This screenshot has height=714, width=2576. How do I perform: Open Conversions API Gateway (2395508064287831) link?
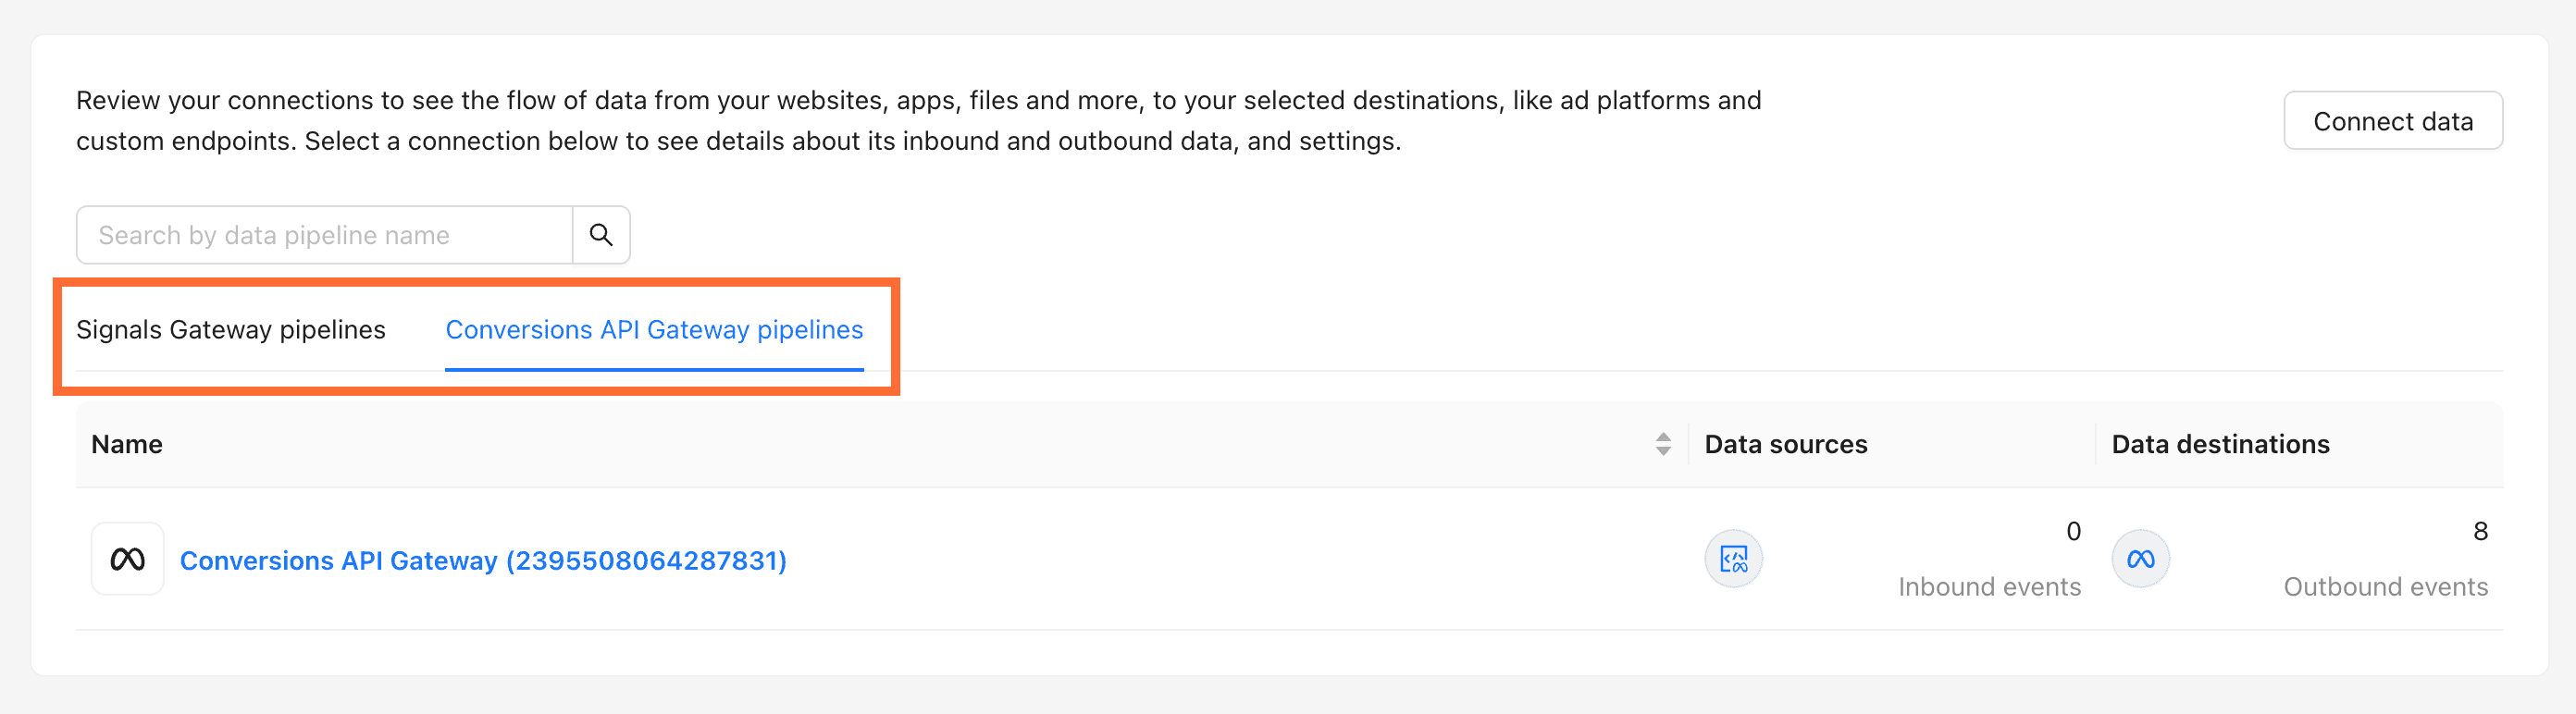point(483,560)
